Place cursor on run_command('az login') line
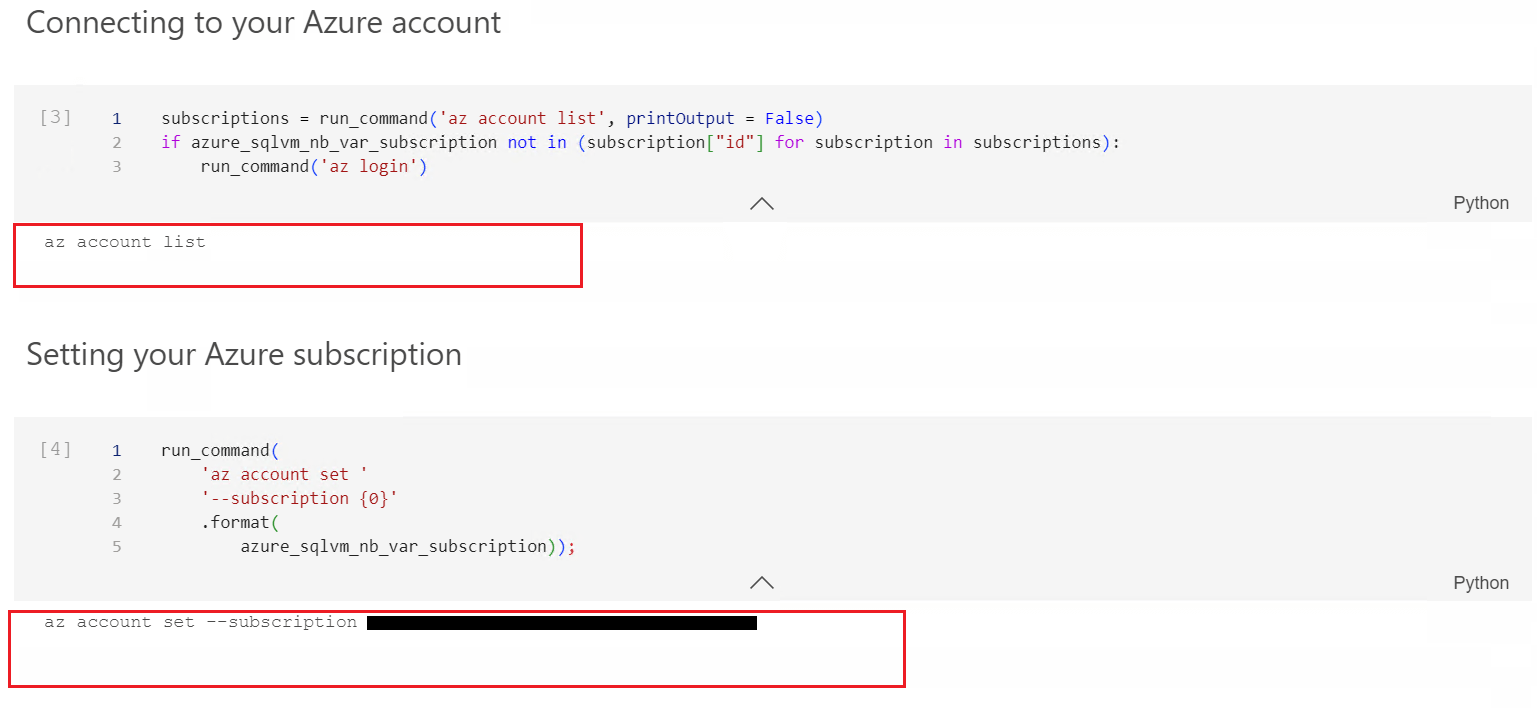 (313, 166)
